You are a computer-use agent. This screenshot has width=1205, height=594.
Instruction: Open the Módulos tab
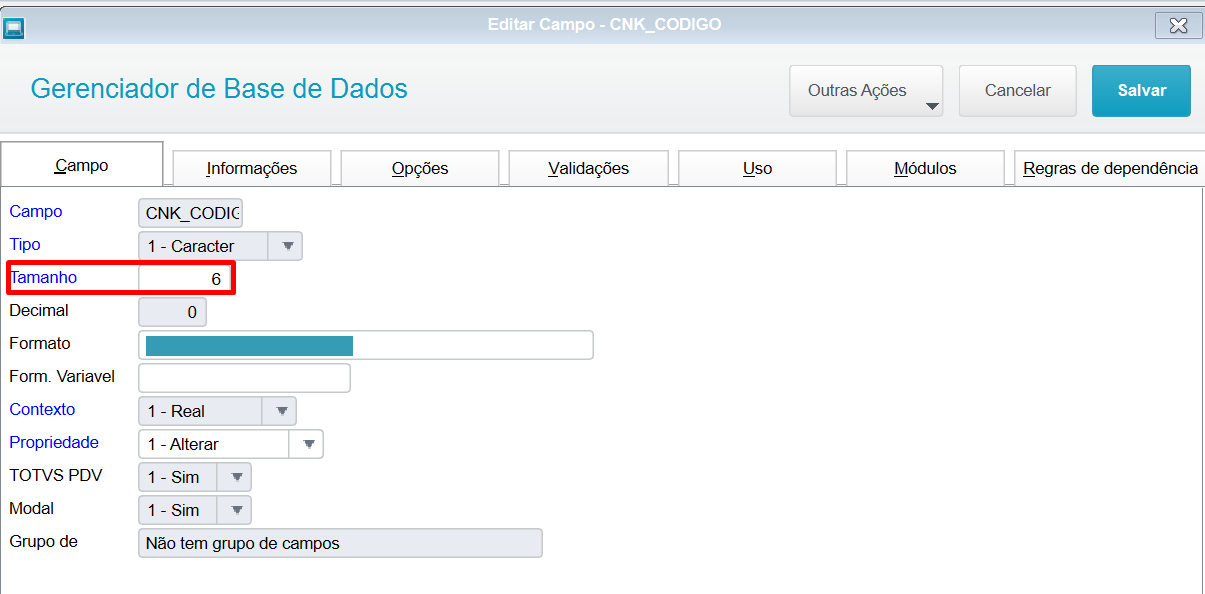tap(925, 168)
